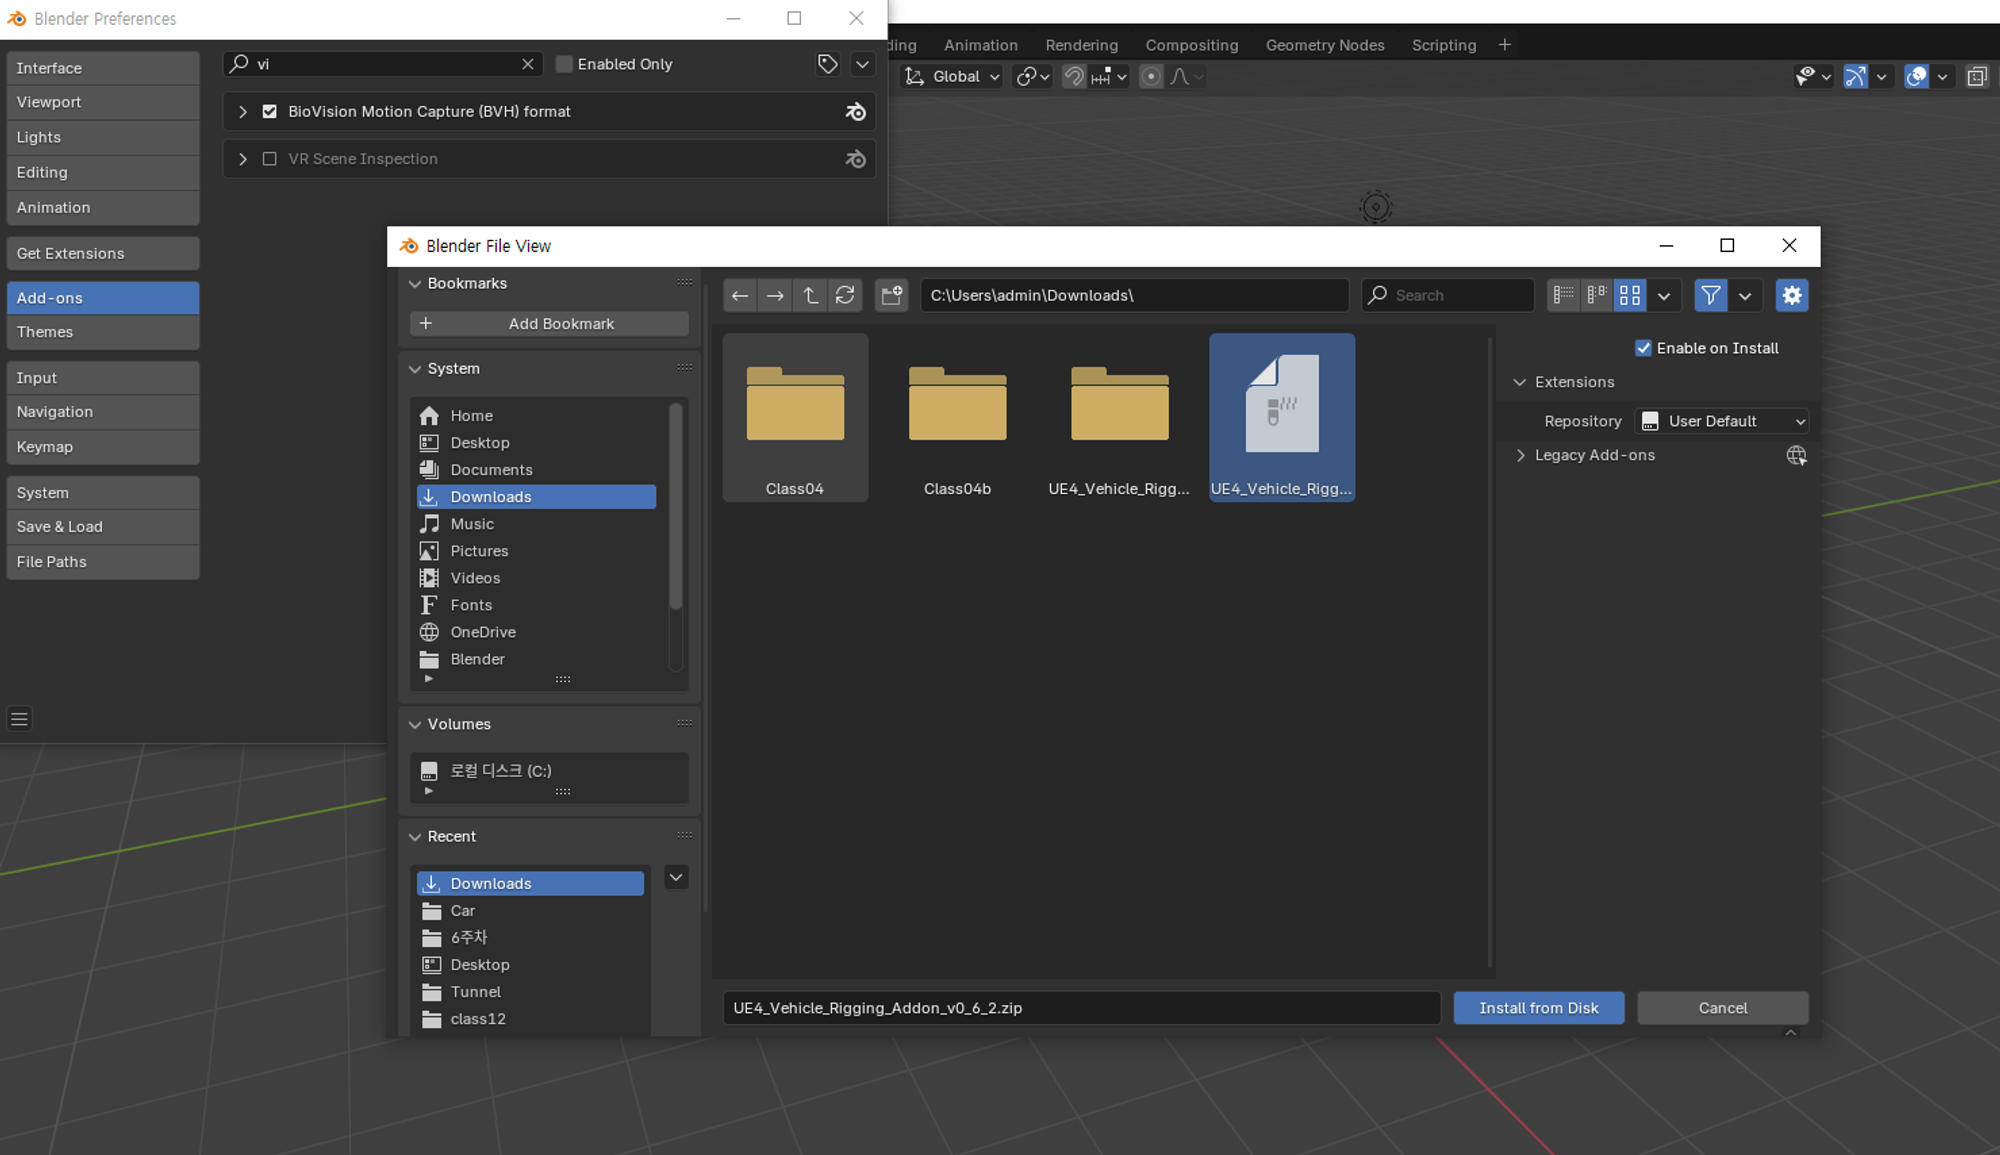Switch to horizontal list display mode

click(1597, 295)
